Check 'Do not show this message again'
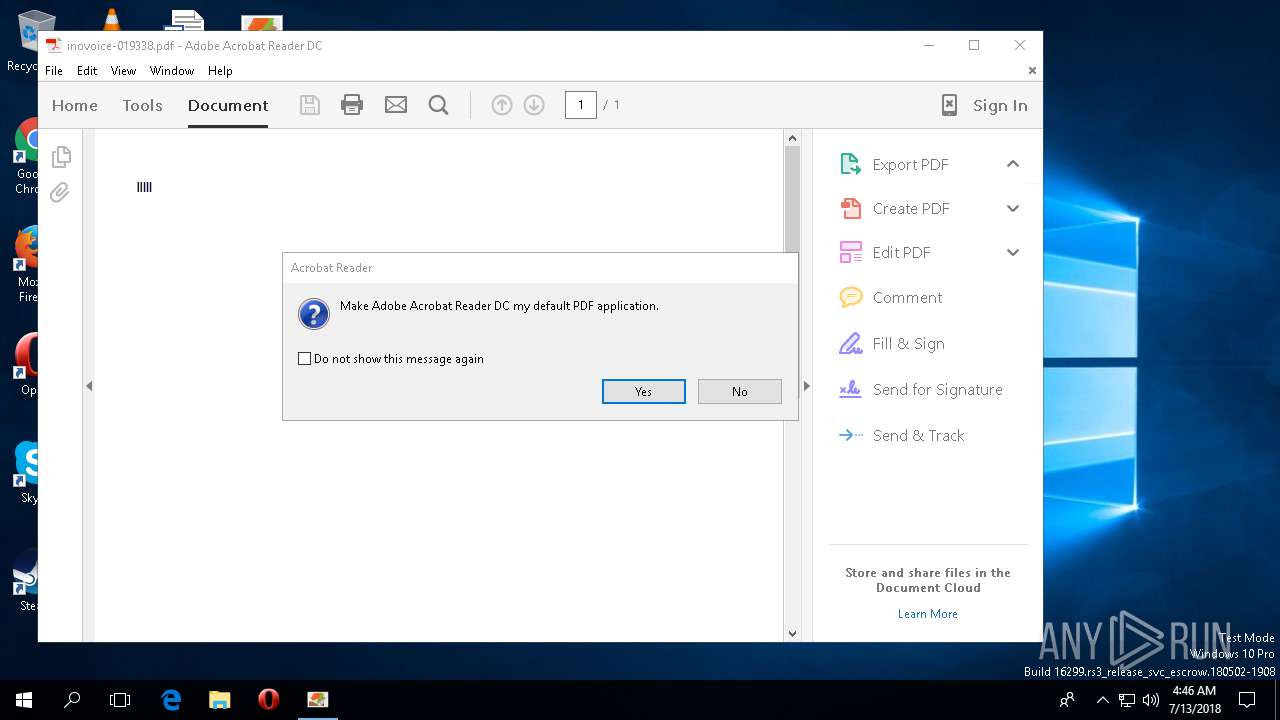 tap(305, 358)
